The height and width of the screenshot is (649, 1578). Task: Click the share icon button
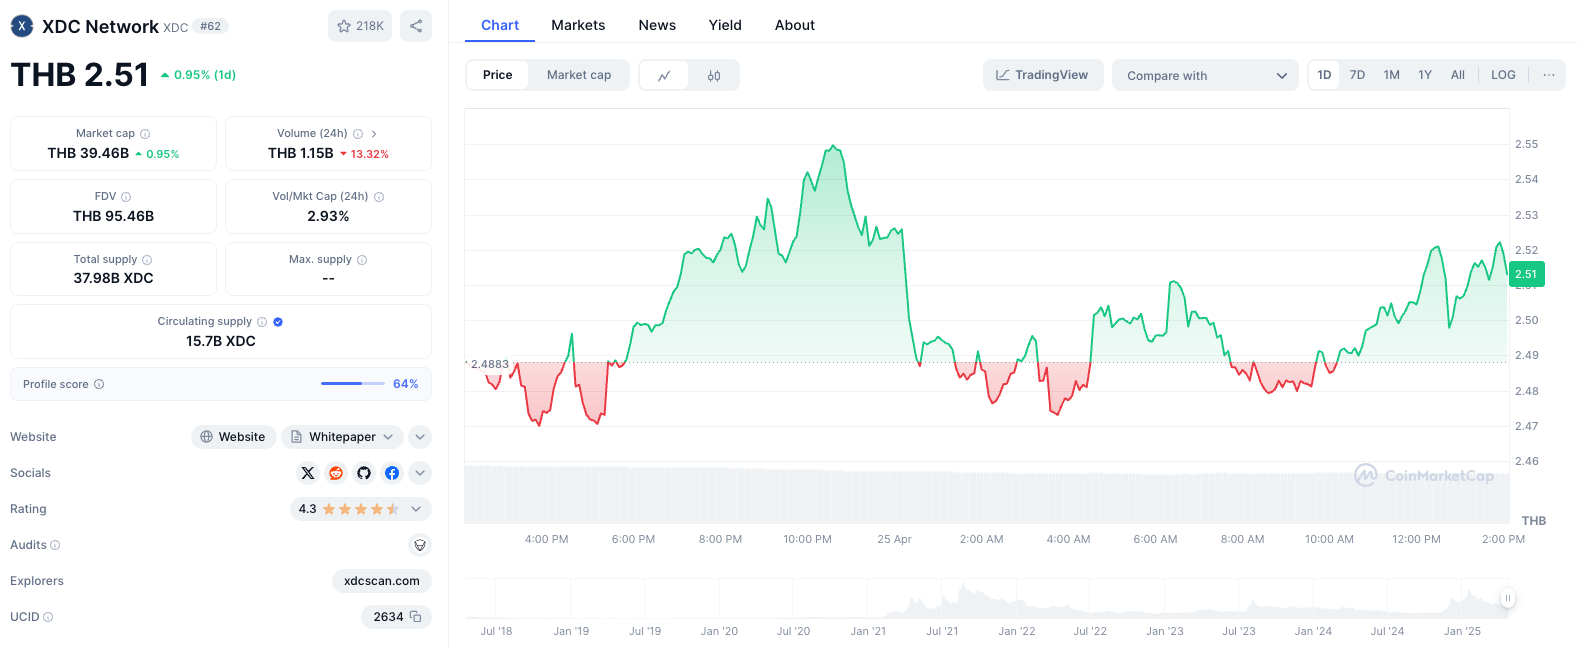416,26
